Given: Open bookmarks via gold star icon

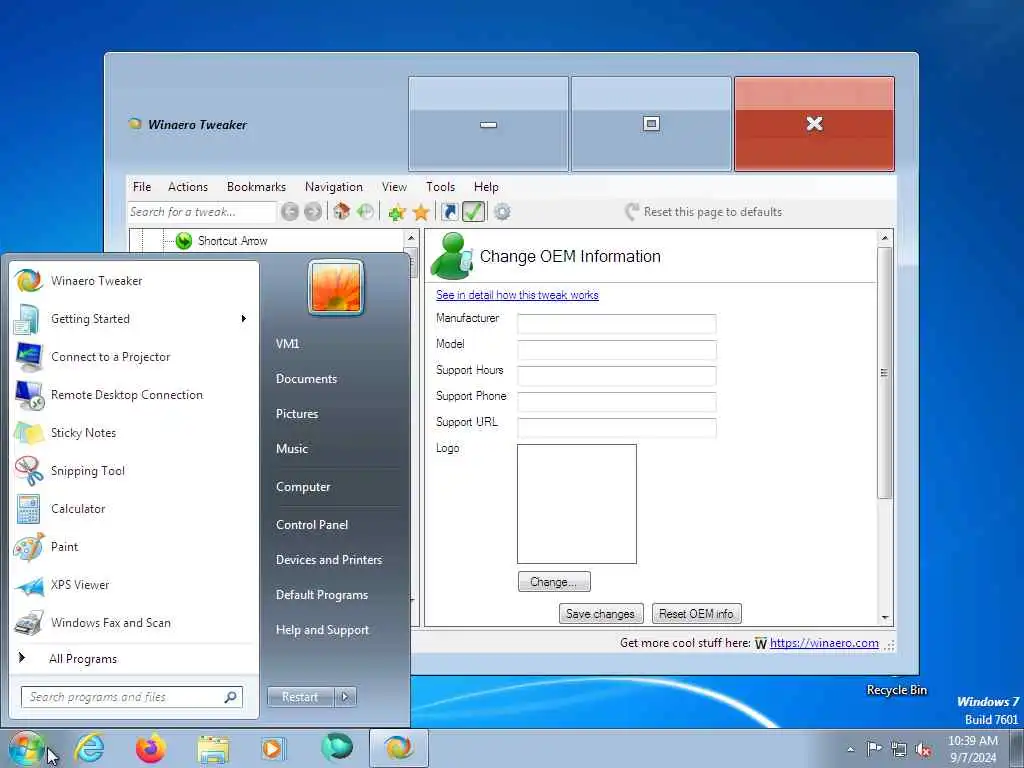Looking at the screenshot, I should pyautogui.click(x=421, y=212).
